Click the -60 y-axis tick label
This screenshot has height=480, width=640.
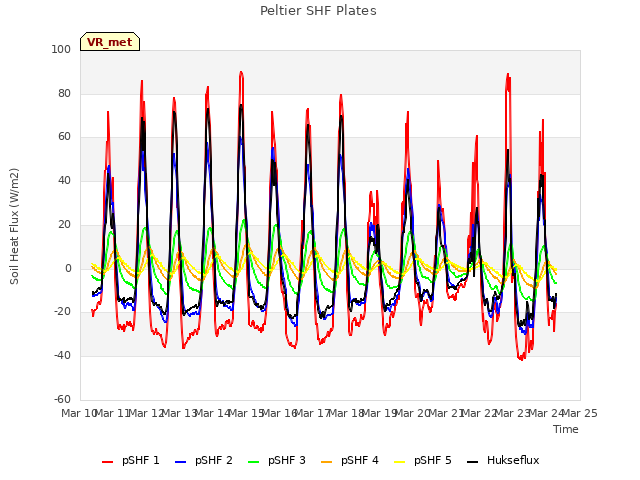[62, 399]
